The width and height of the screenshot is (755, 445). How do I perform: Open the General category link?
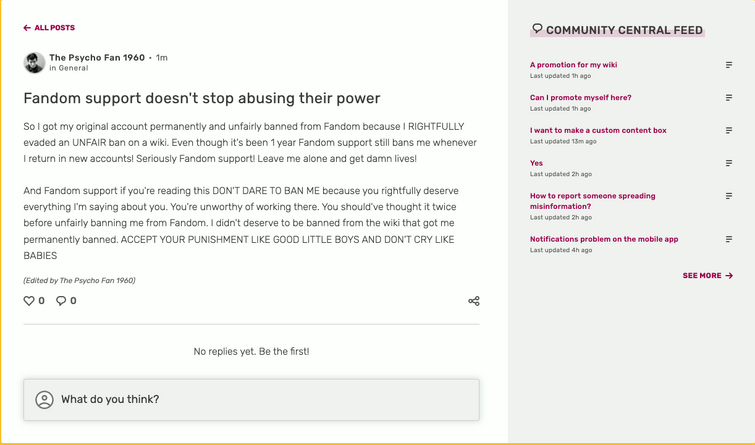(x=73, y=68)
